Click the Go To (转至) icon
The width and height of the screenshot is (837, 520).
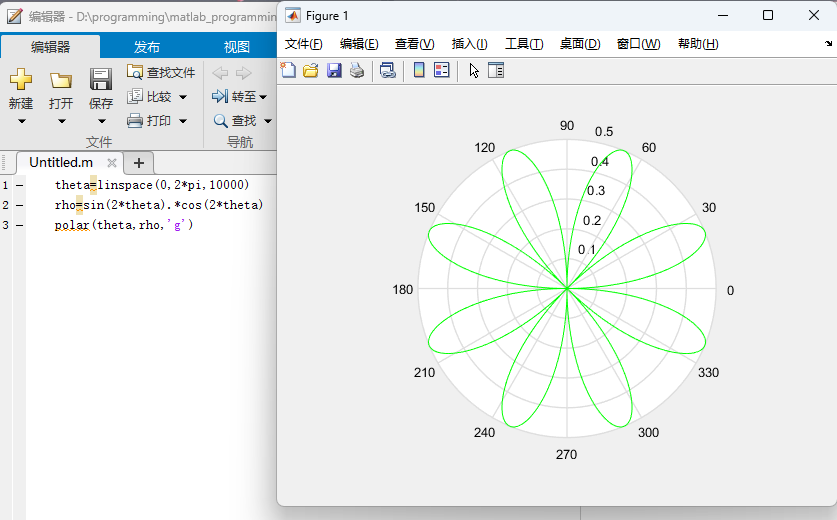point(219,96)
